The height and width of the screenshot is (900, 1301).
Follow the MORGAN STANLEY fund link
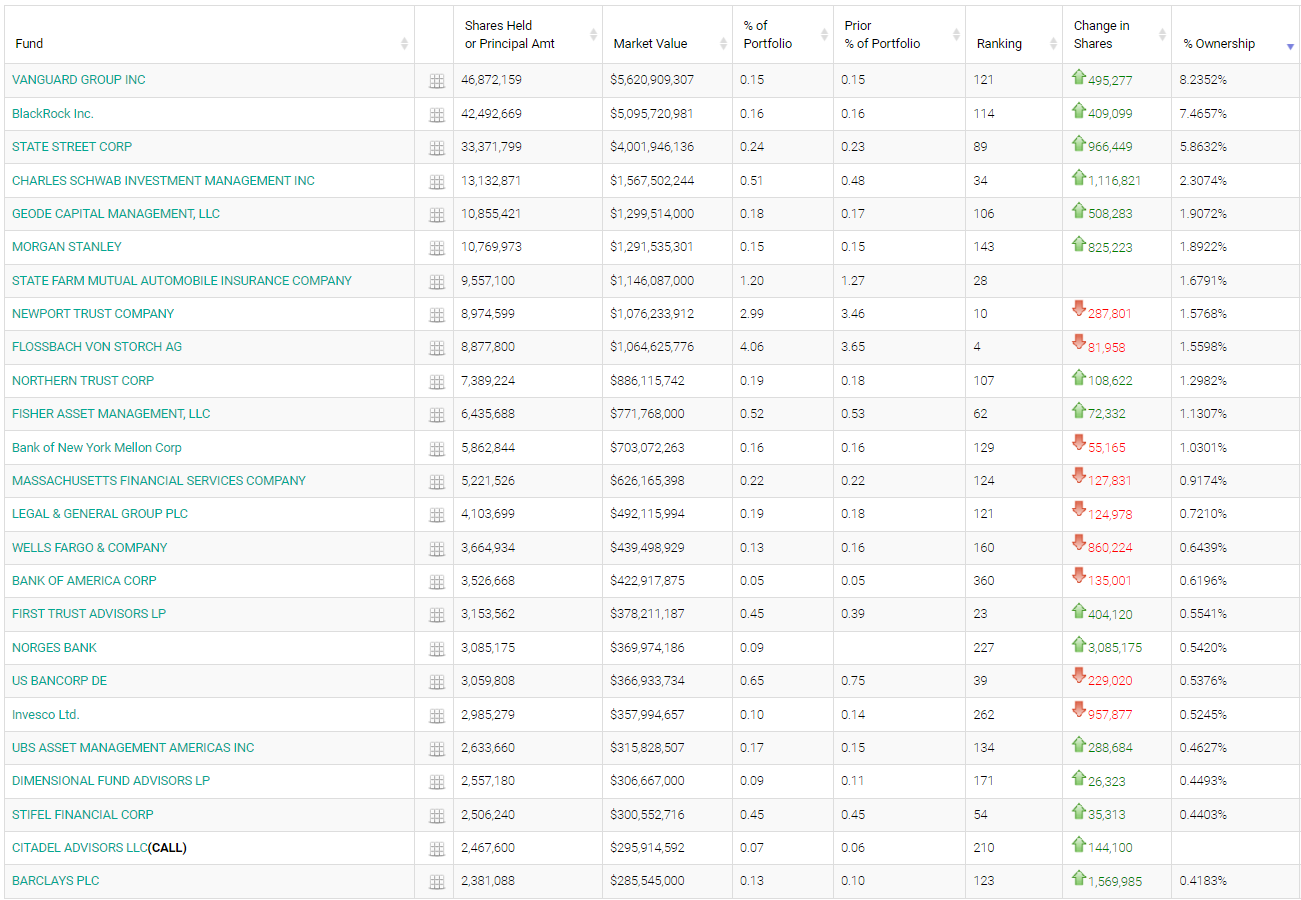coord(67,247)
